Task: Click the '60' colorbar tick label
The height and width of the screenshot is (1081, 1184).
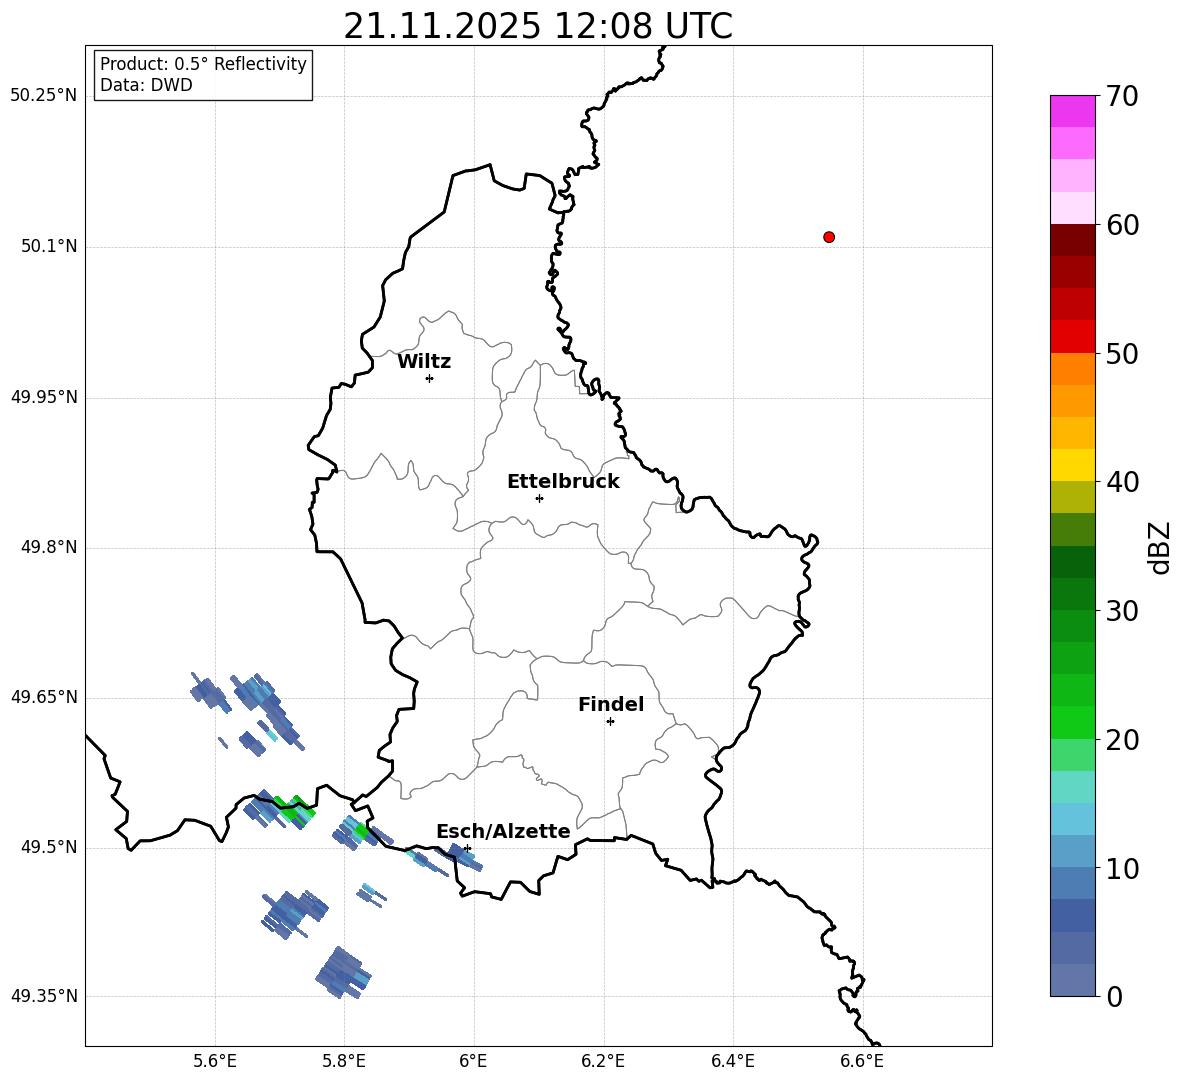Action: pos(1123,225)
